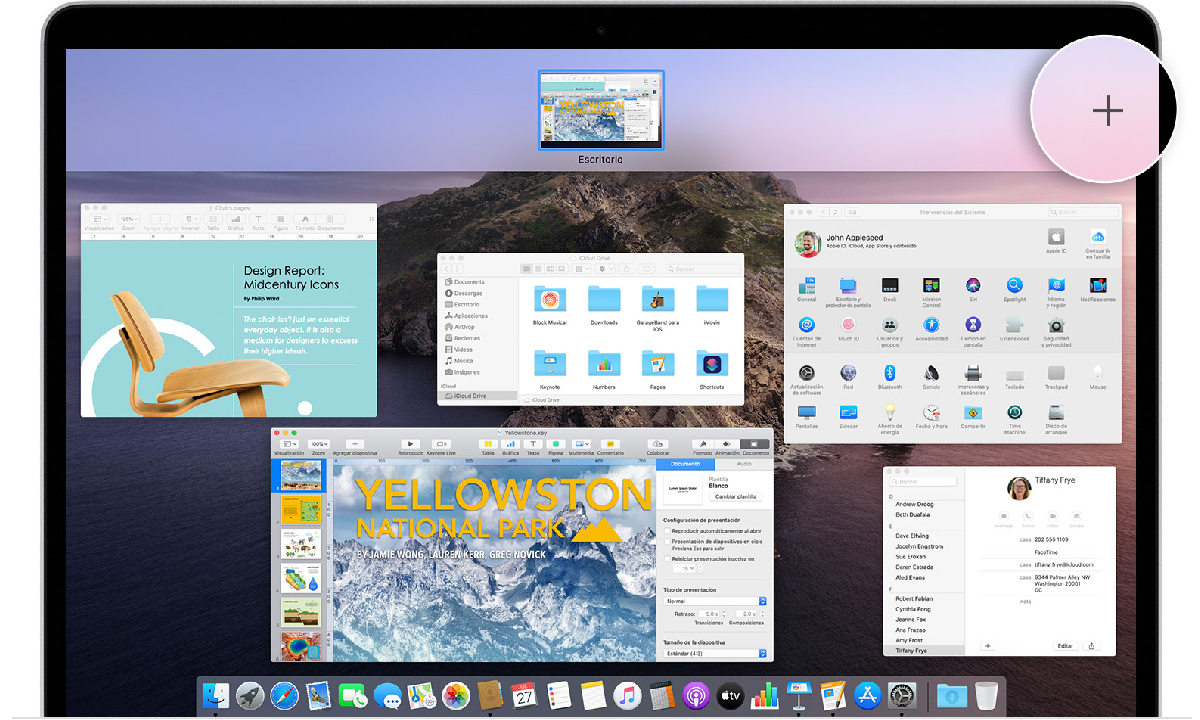This screenshot has width=1200, height=720.
Task: Open Mission Control pane in System Preferences
Action: pos(931,286)
